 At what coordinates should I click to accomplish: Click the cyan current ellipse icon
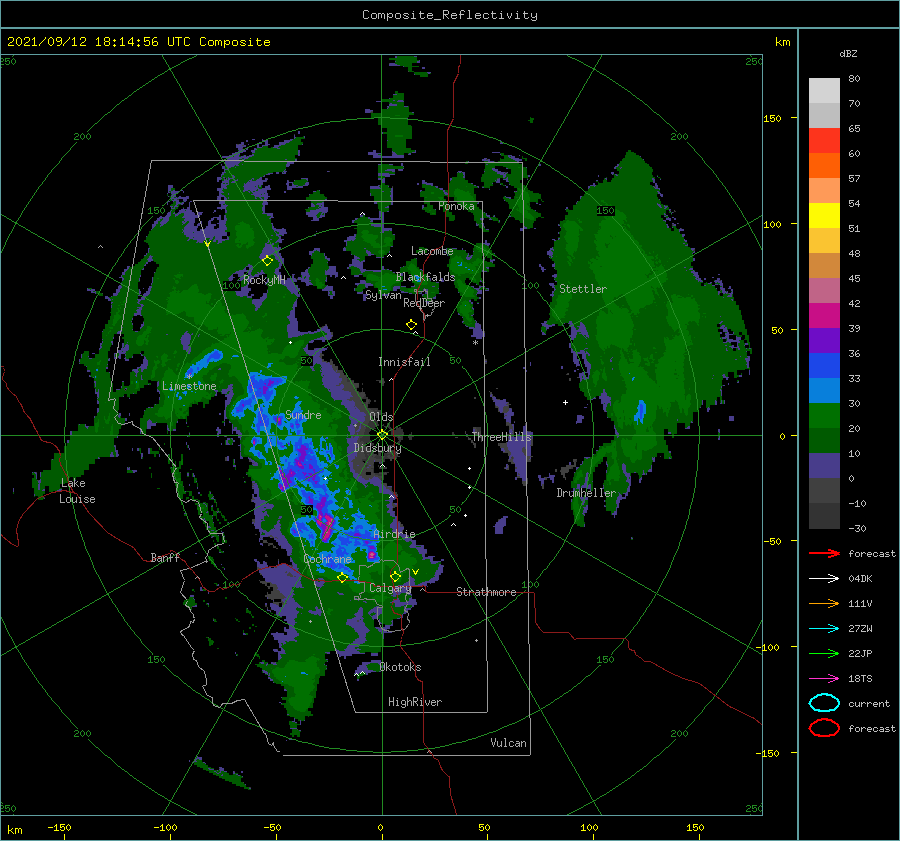click(824, 703)
